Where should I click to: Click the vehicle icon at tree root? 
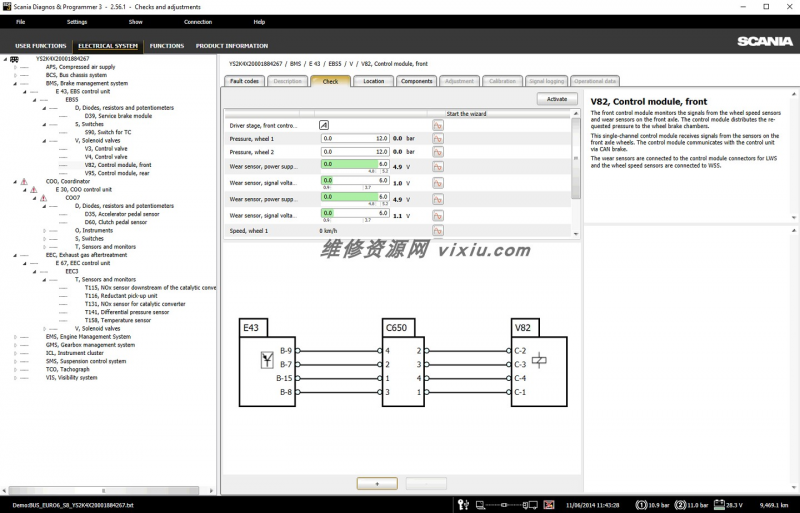click(x=14, y=59)
